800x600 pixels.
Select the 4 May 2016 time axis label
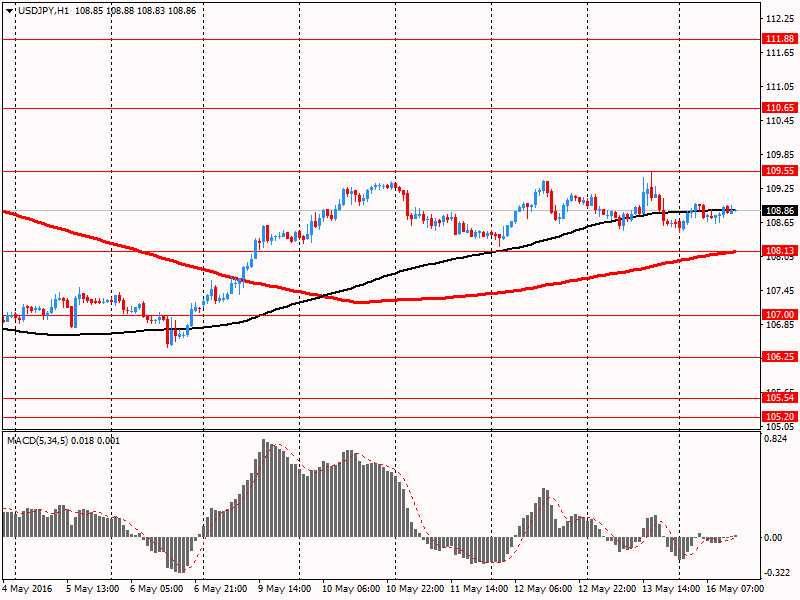(28, 589)
